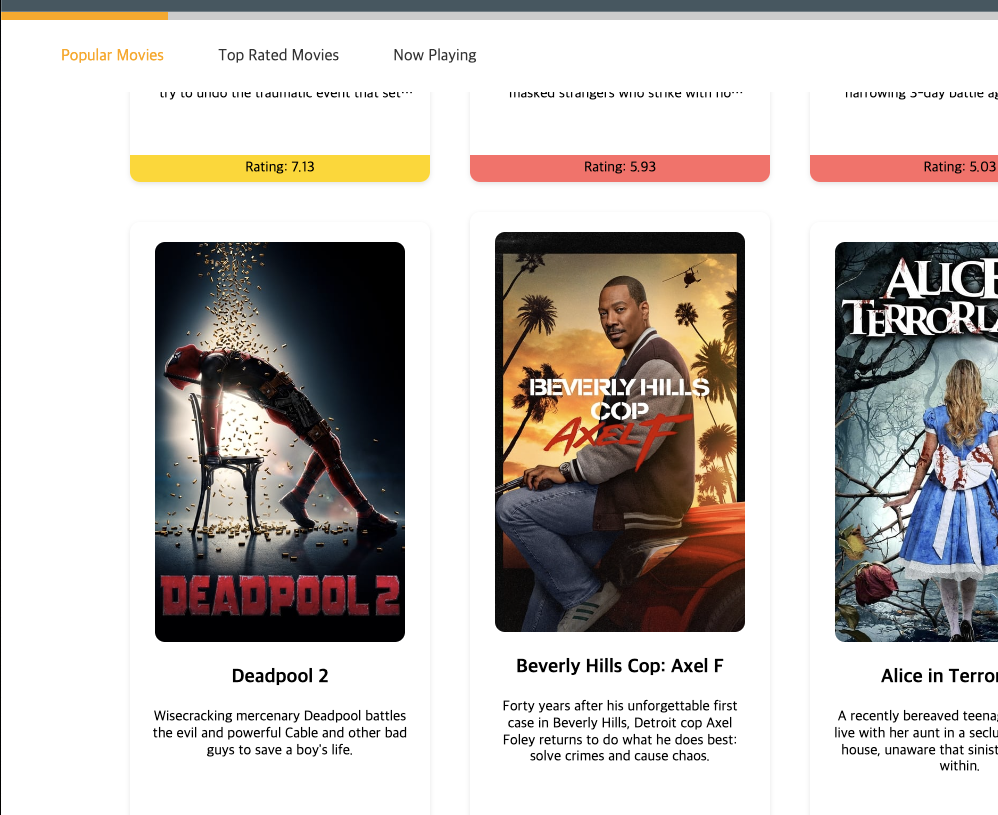998x815 pixels.
Task: Click the Axel Foley plot description
Action: 620,731
